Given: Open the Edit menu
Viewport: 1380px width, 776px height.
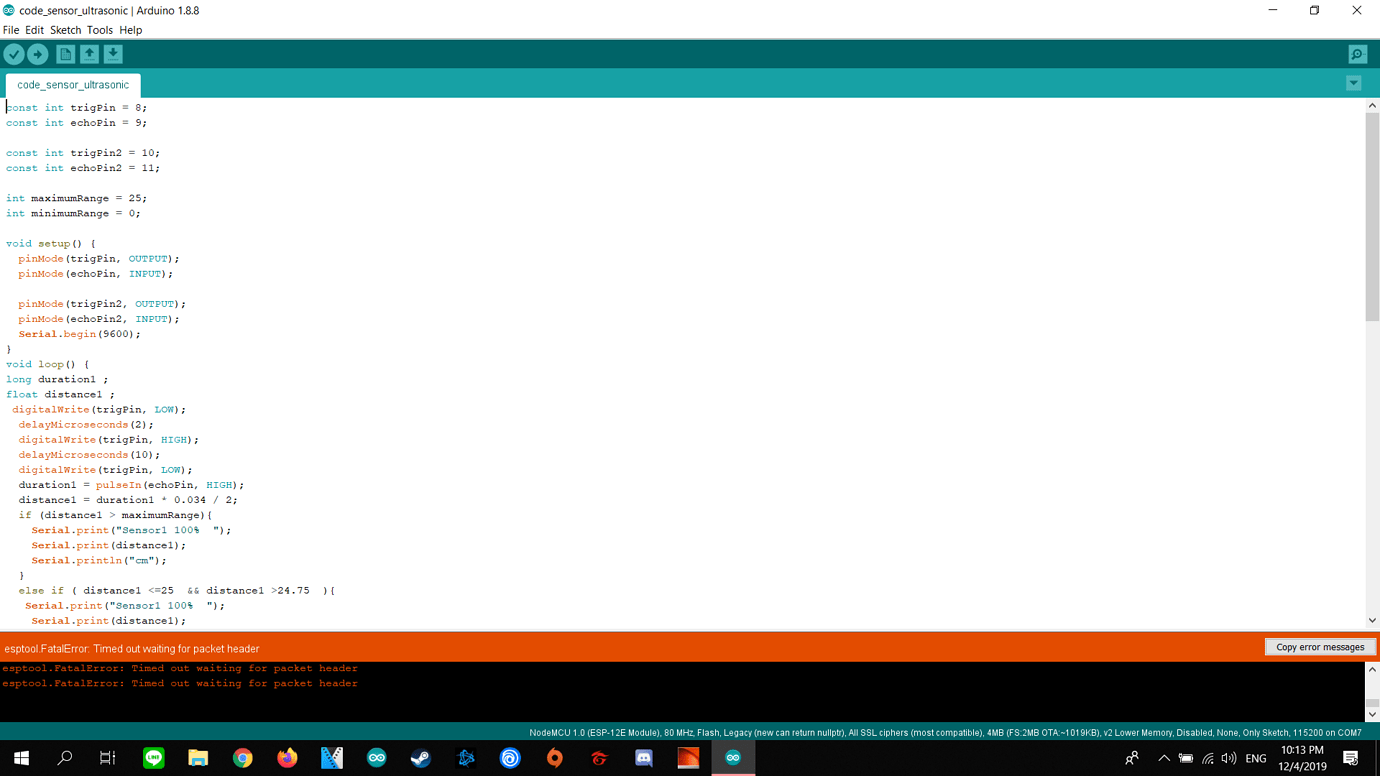Looking at the screenshot, I should (x=34, y=30).
